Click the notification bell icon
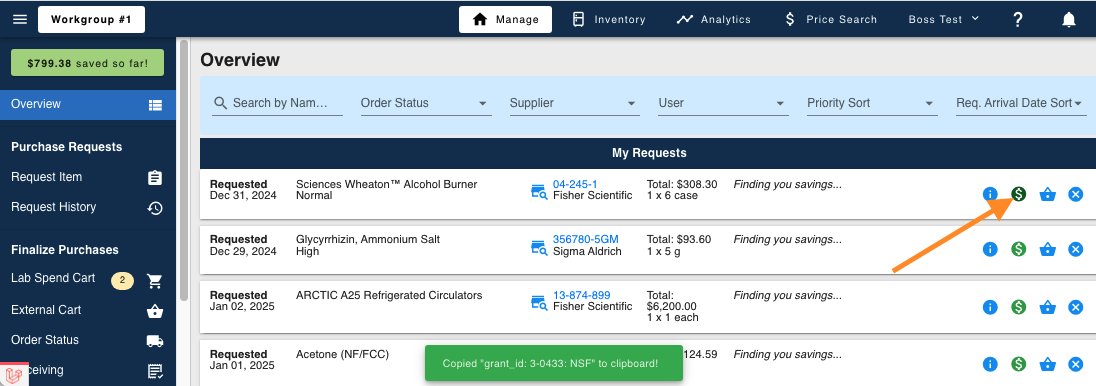 click(1069, 20)
